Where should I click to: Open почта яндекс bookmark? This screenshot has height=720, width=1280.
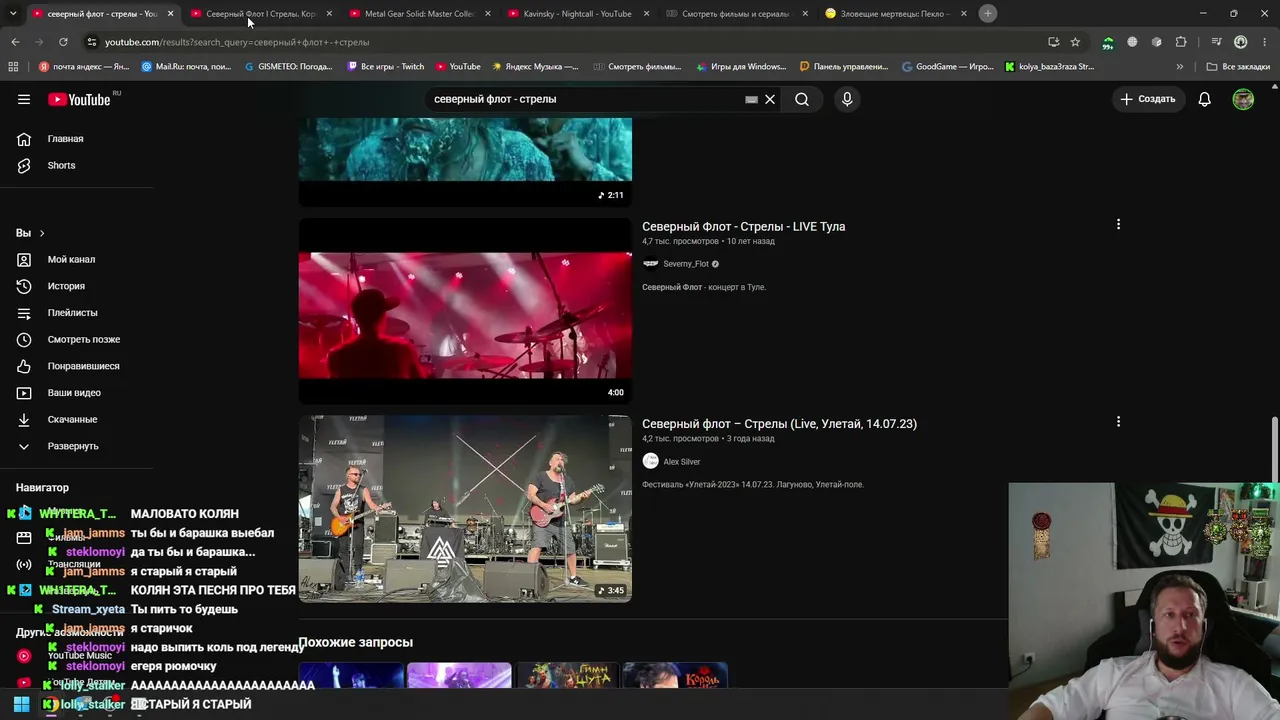(84, 67)
